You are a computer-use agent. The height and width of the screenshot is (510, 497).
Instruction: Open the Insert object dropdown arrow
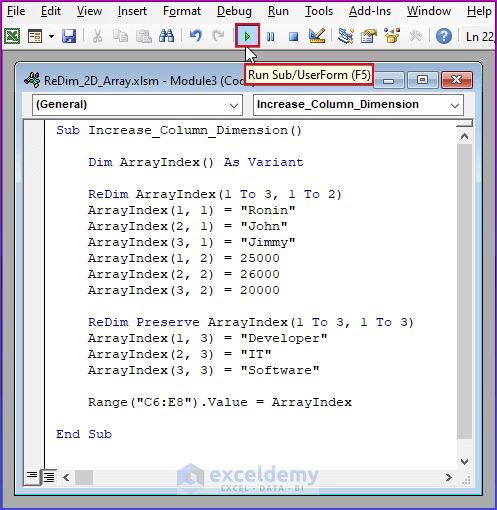point(51,36)
